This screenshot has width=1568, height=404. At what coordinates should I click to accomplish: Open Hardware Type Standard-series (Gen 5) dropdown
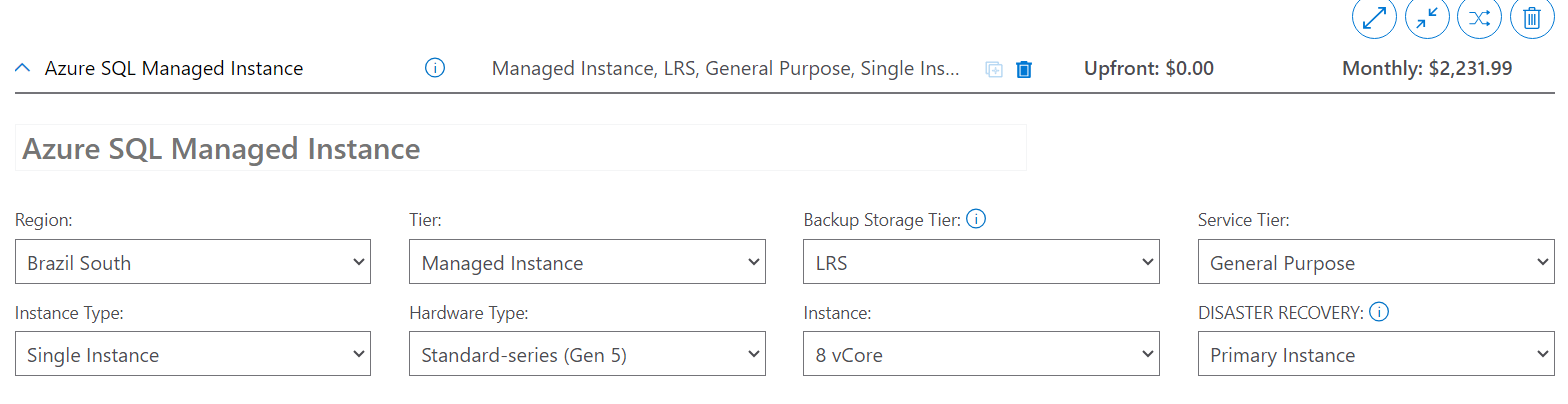coord(587,355)
